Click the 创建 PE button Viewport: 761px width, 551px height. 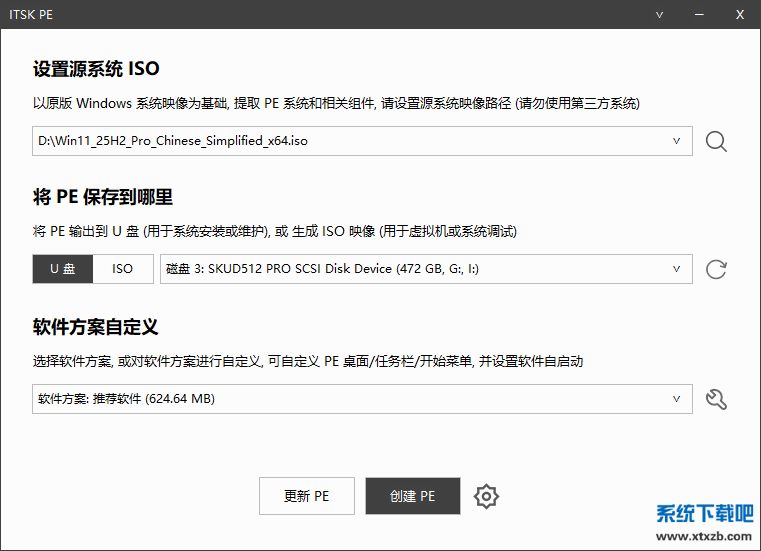tap(413, 496)
